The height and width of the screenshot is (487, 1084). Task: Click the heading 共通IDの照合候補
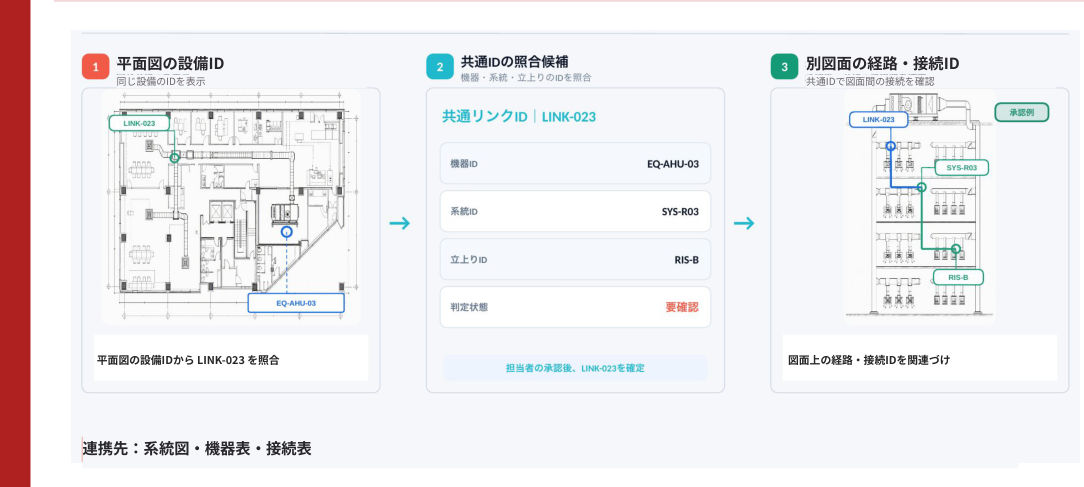pyautogui.click(x=514, y=62)
